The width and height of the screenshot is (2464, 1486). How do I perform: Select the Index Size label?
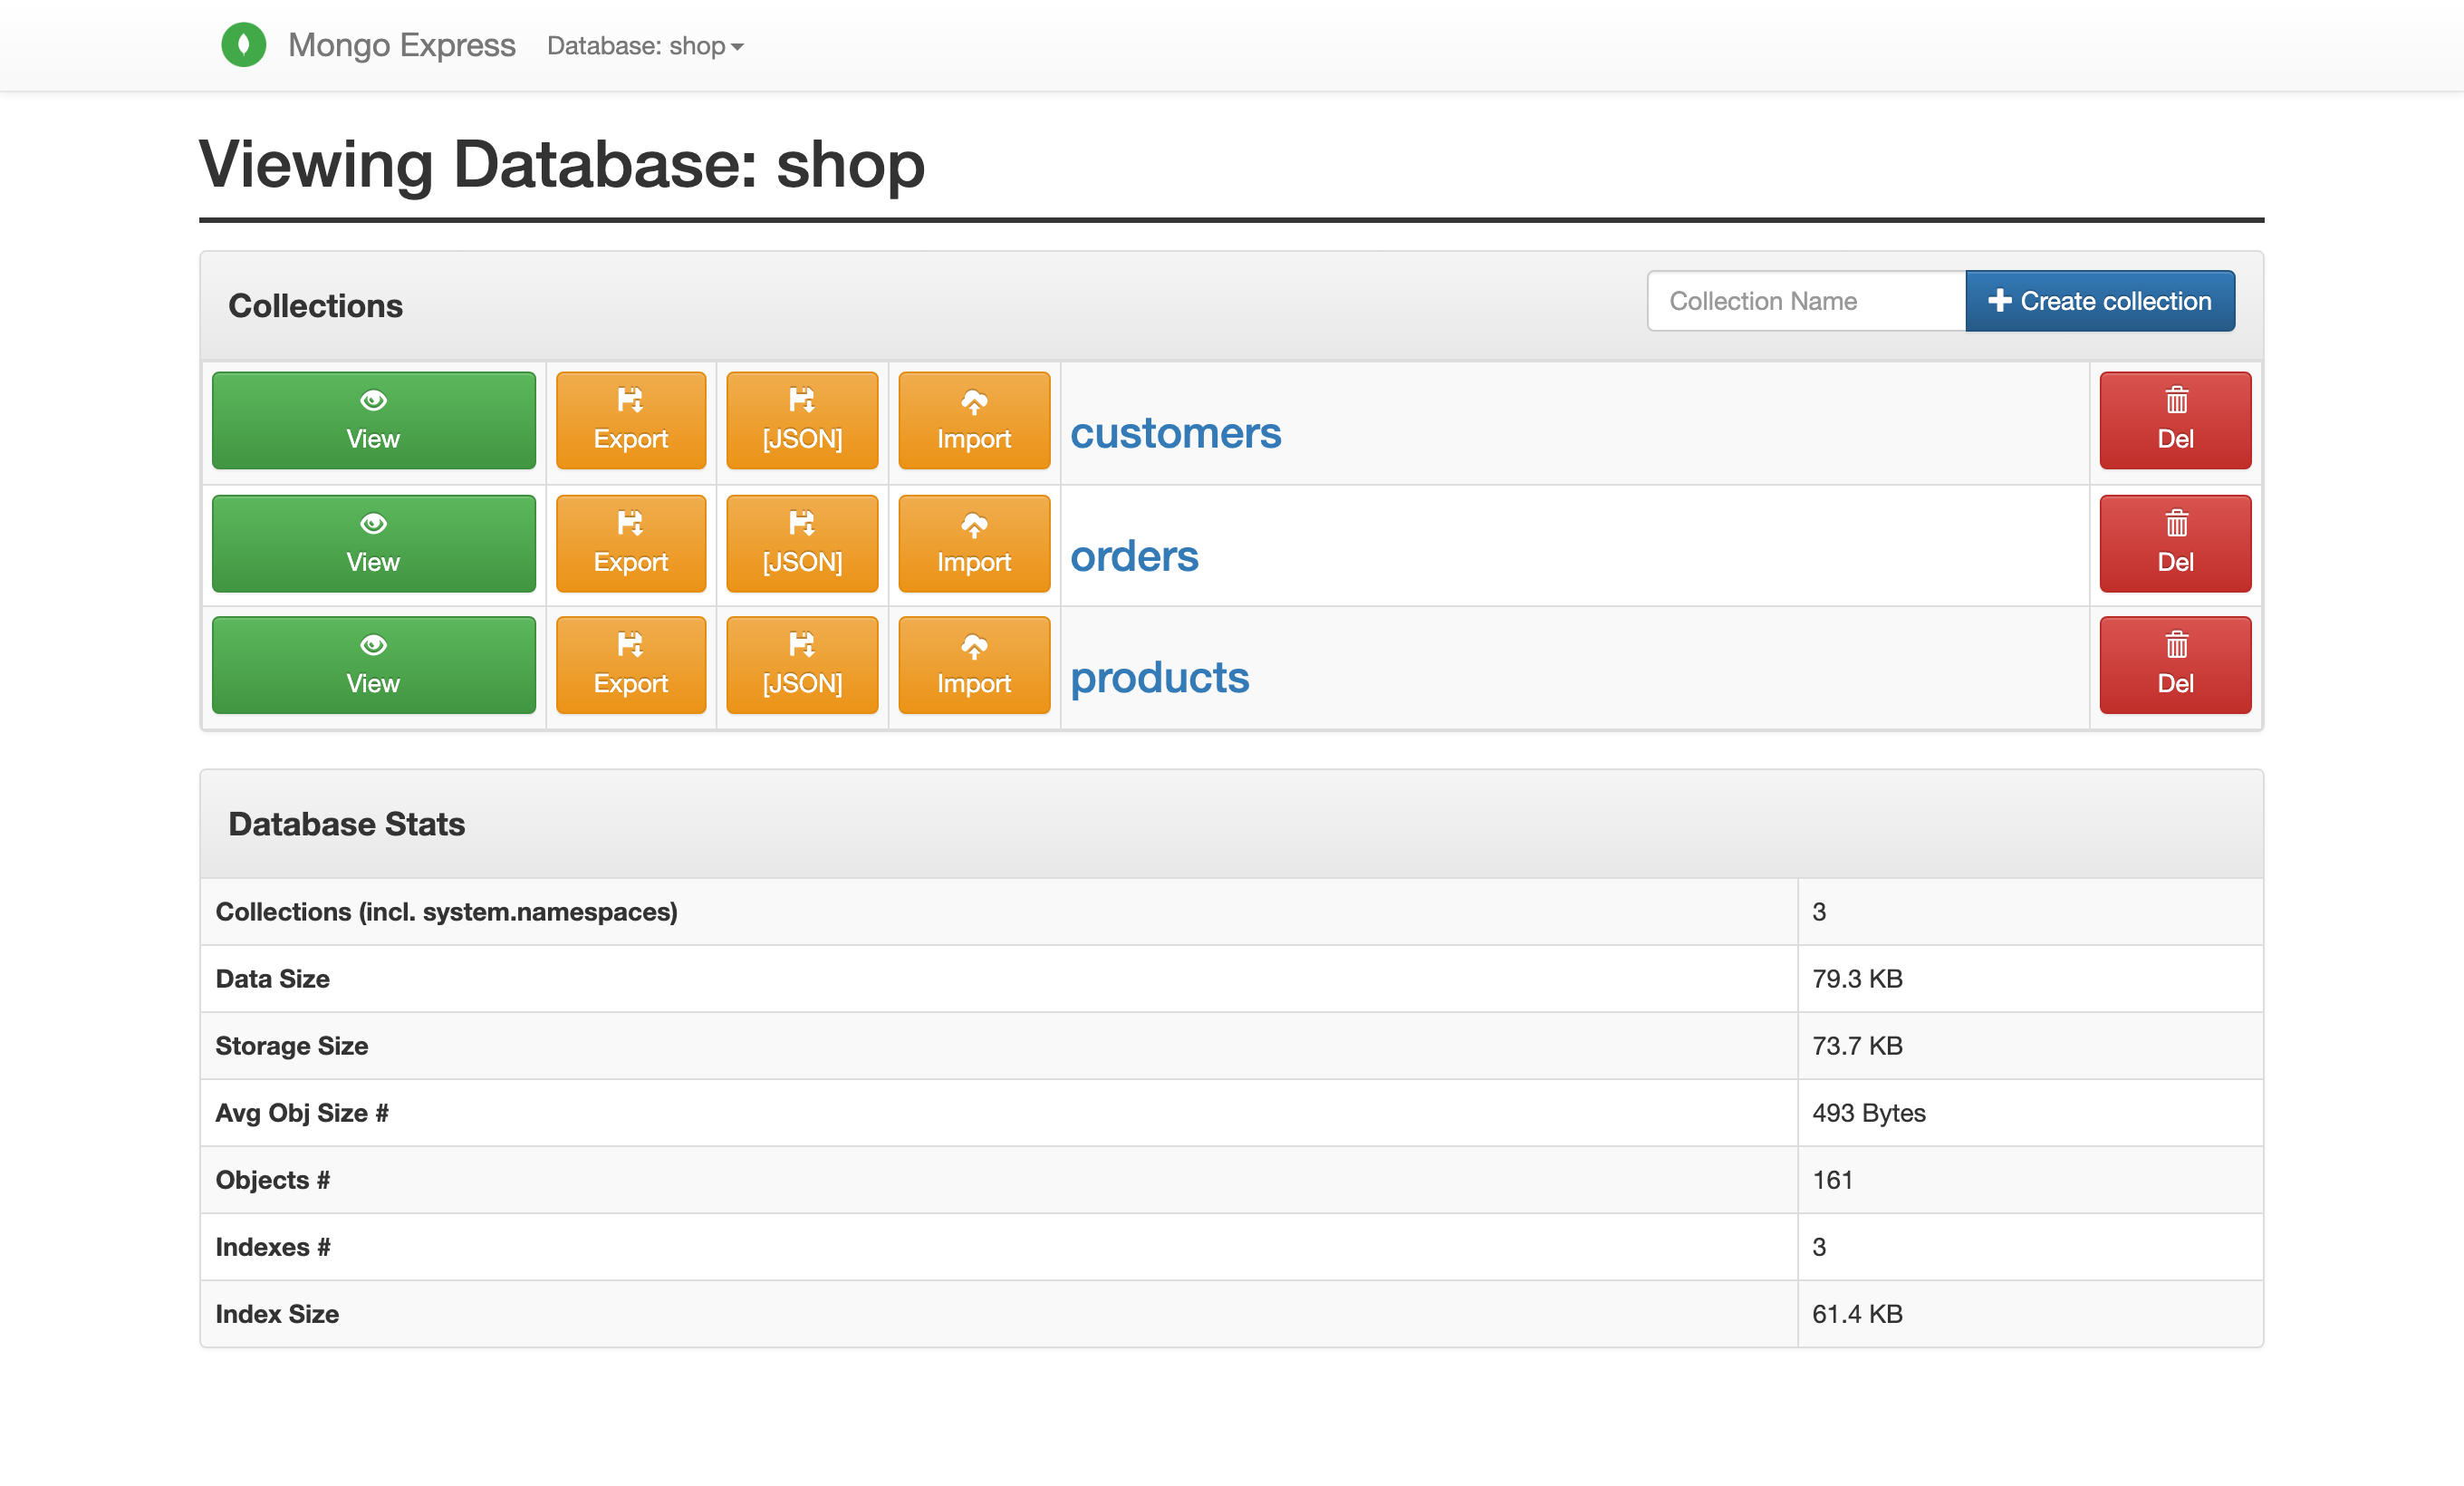tap(277, 1314)
